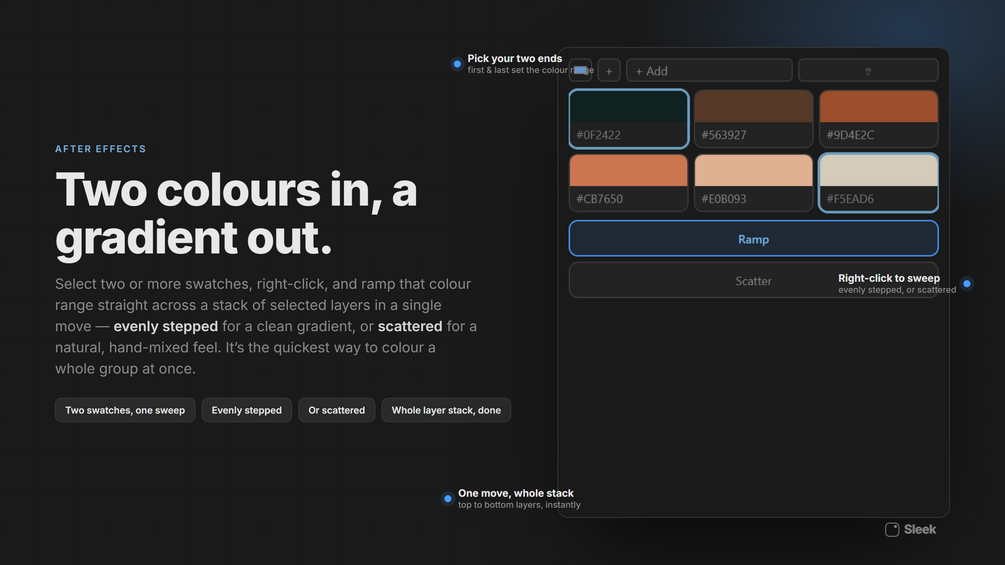1005x565 pixels.
Task: Click the Pick your two ends caption
Action: coord(515,58)
